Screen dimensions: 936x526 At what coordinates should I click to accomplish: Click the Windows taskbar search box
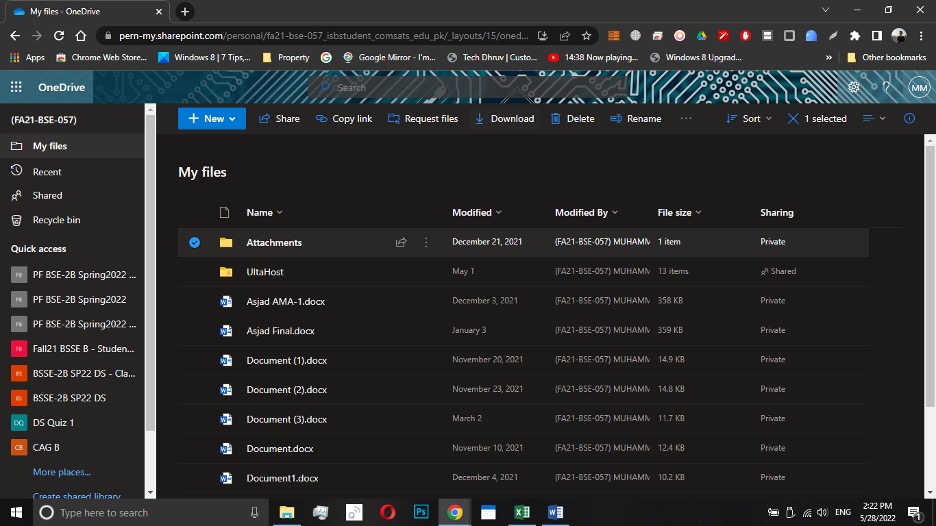tap(149, 512)
